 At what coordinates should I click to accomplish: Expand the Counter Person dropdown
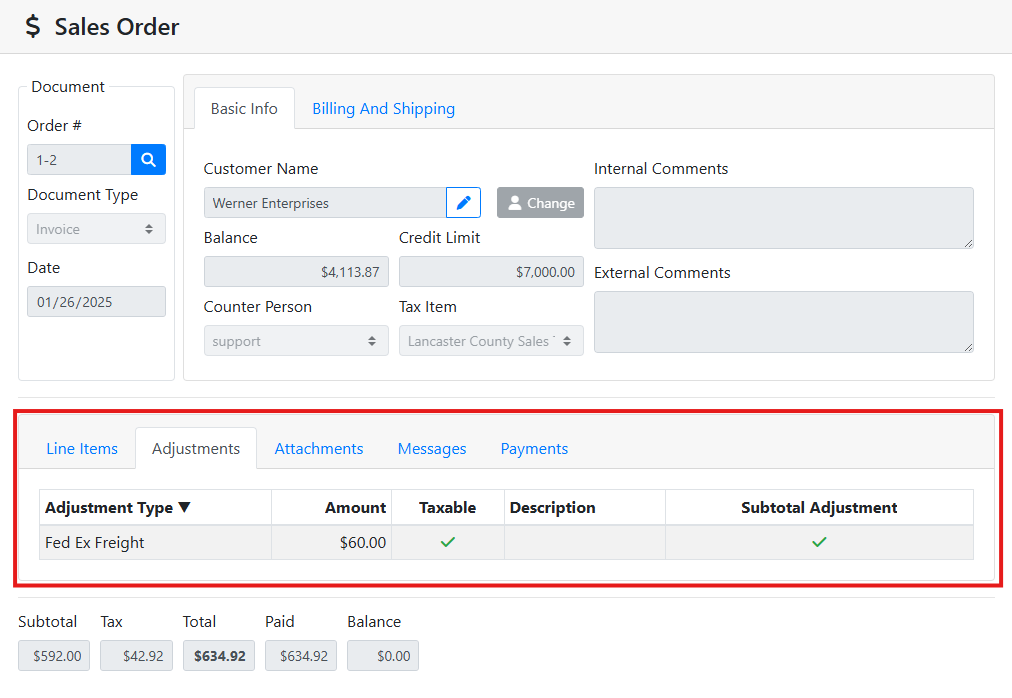coord(296,341)
